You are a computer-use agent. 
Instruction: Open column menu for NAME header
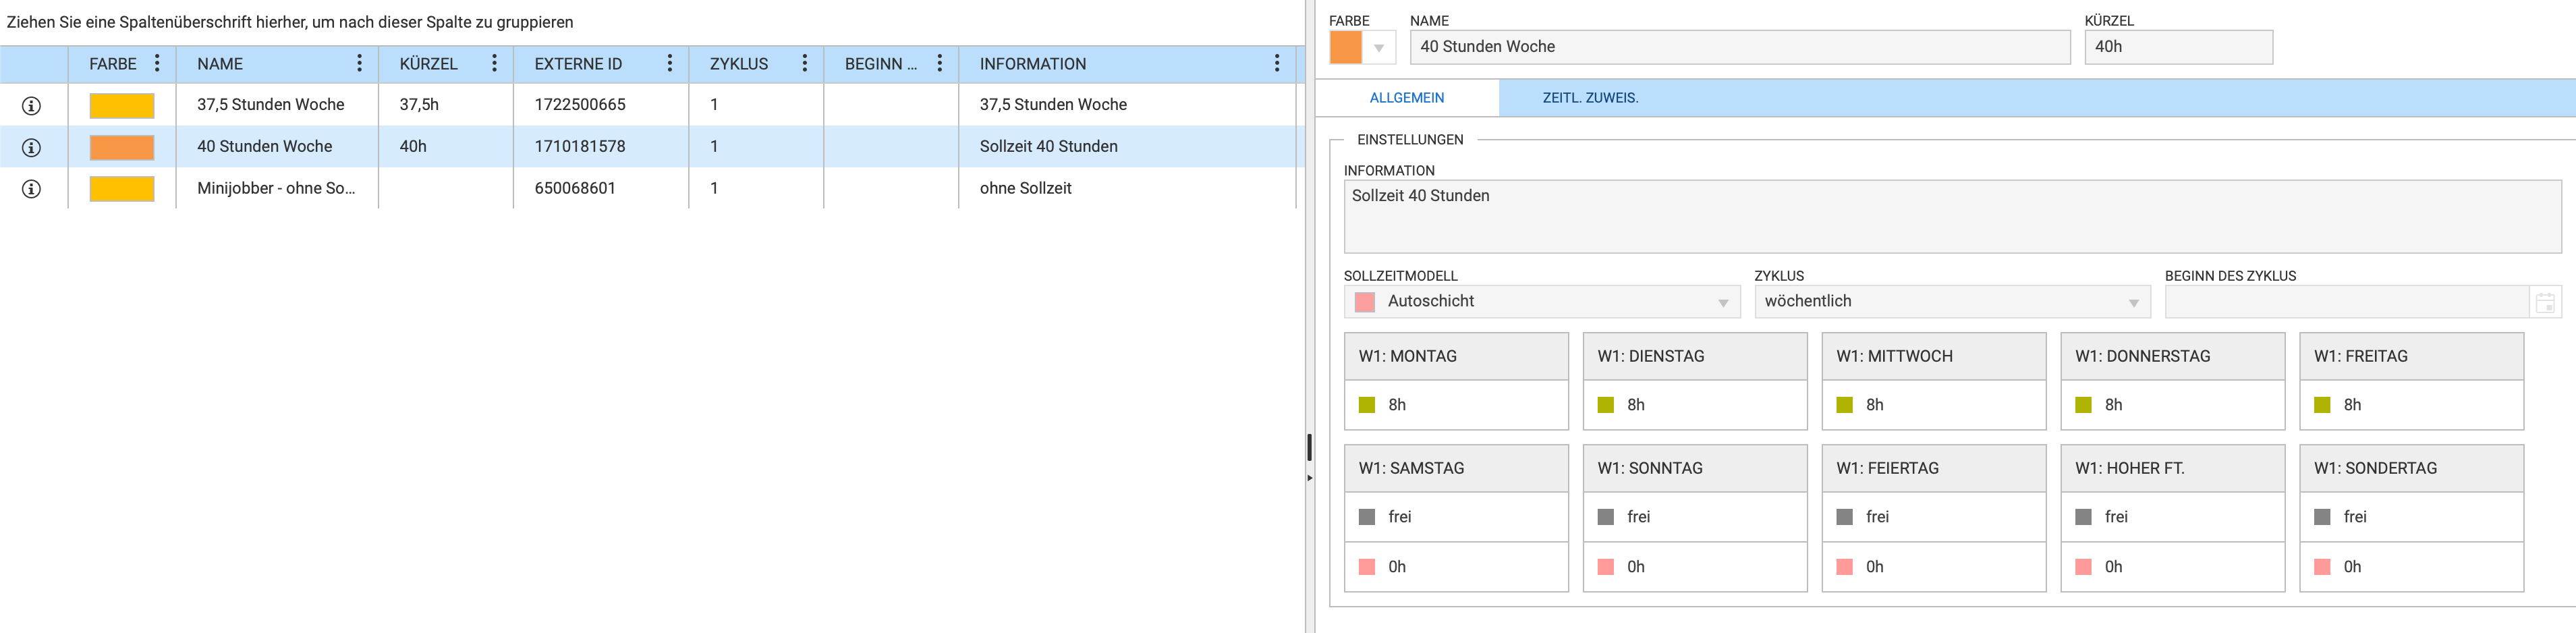[359, 64]
